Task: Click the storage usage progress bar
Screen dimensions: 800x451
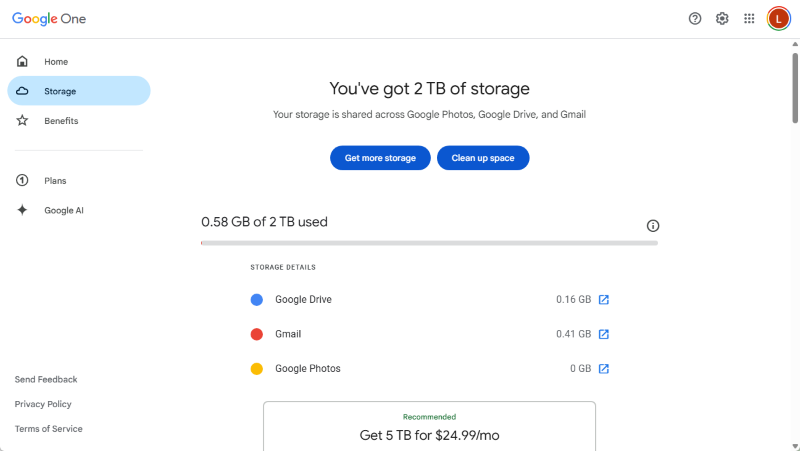Action: tap(430, 243)
